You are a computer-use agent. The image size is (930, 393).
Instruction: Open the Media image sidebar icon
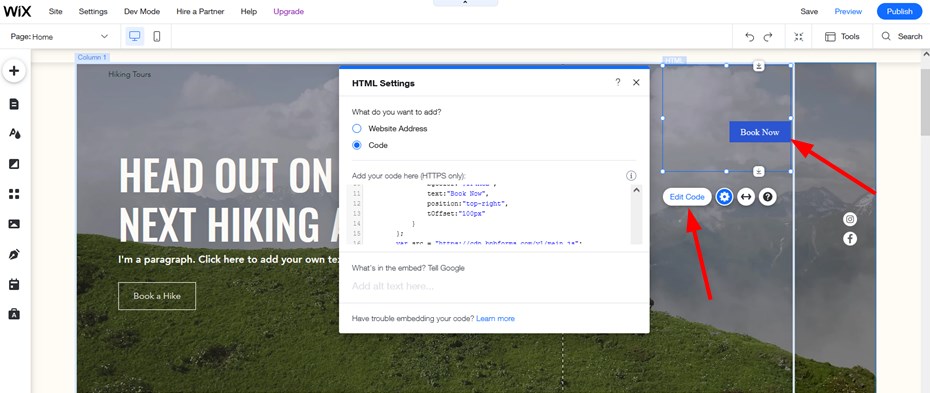14,224
